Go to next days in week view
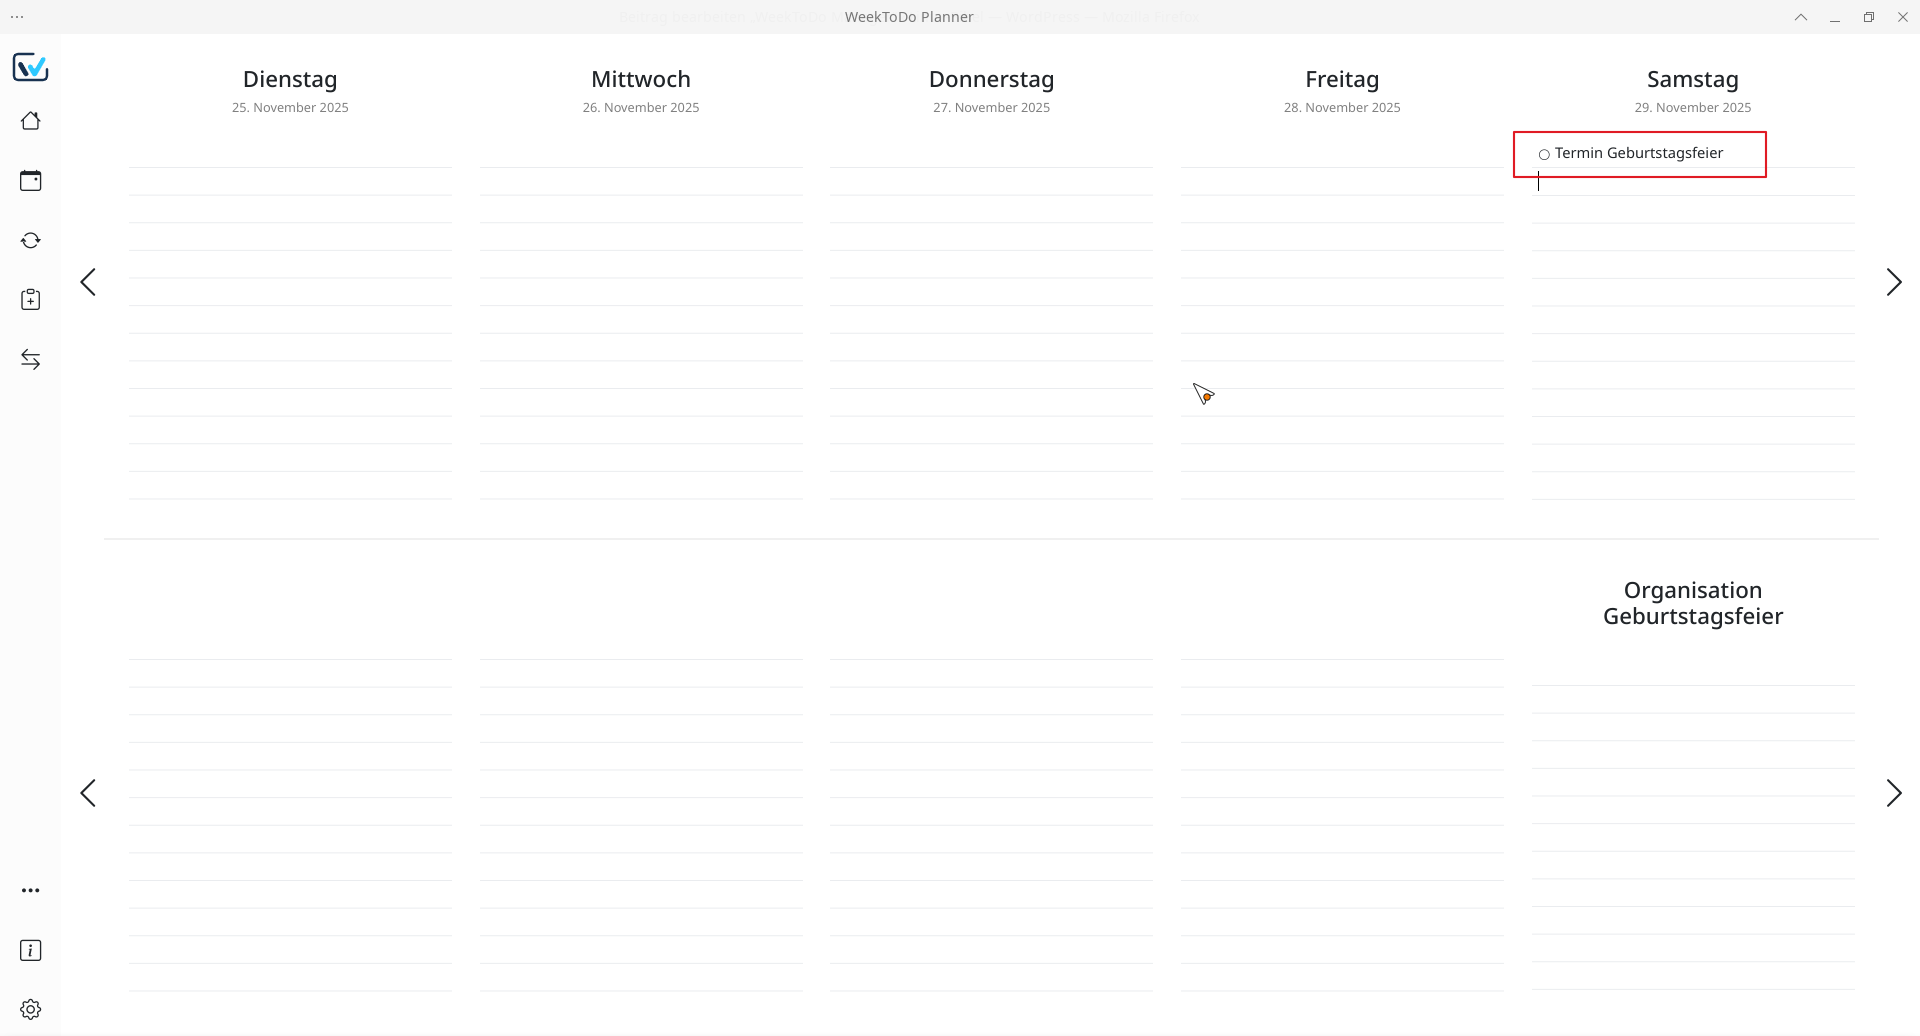The image size is (1920, 1036). pos(1893,282)
